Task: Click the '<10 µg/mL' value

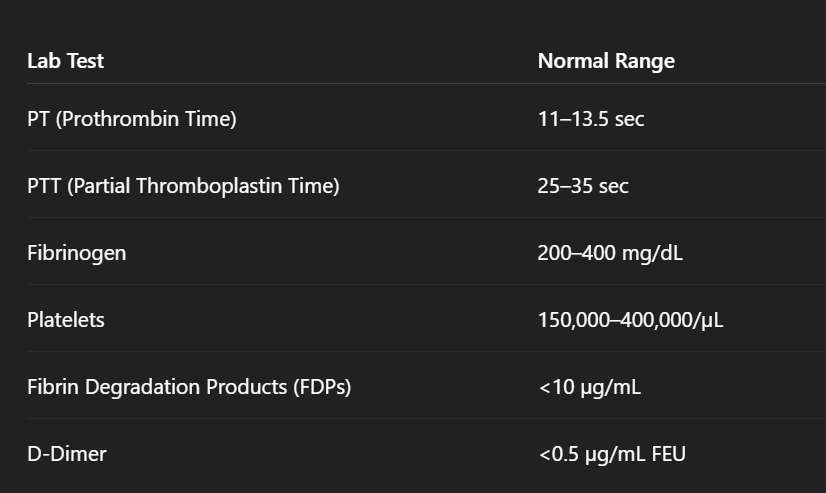Action: (x=589, y=387)
